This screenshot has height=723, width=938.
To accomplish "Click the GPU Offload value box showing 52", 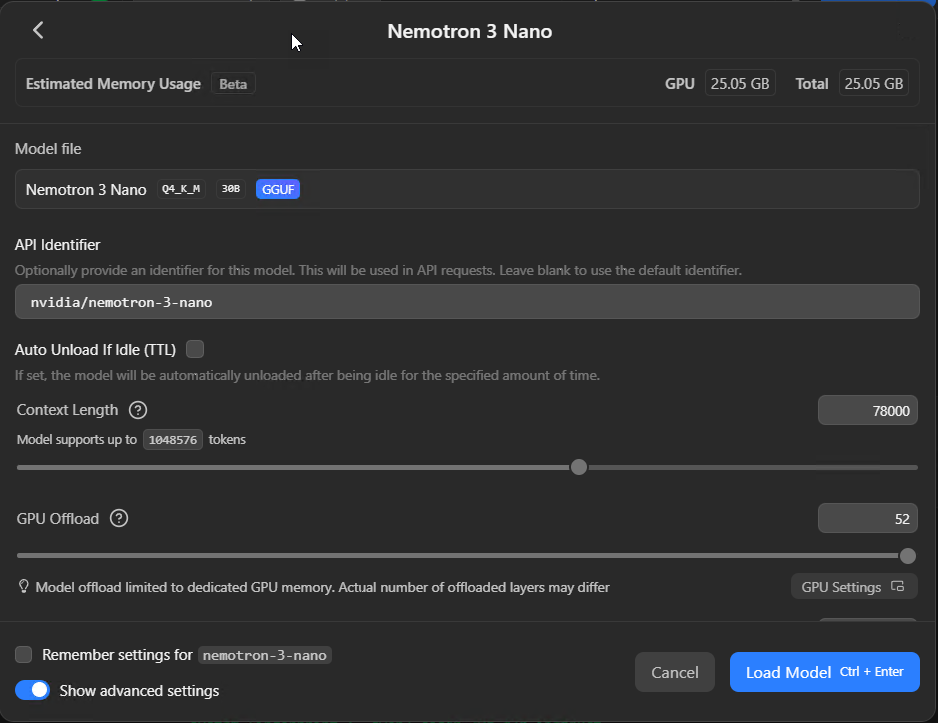I will pyautogui.click(x=868, y=518).
